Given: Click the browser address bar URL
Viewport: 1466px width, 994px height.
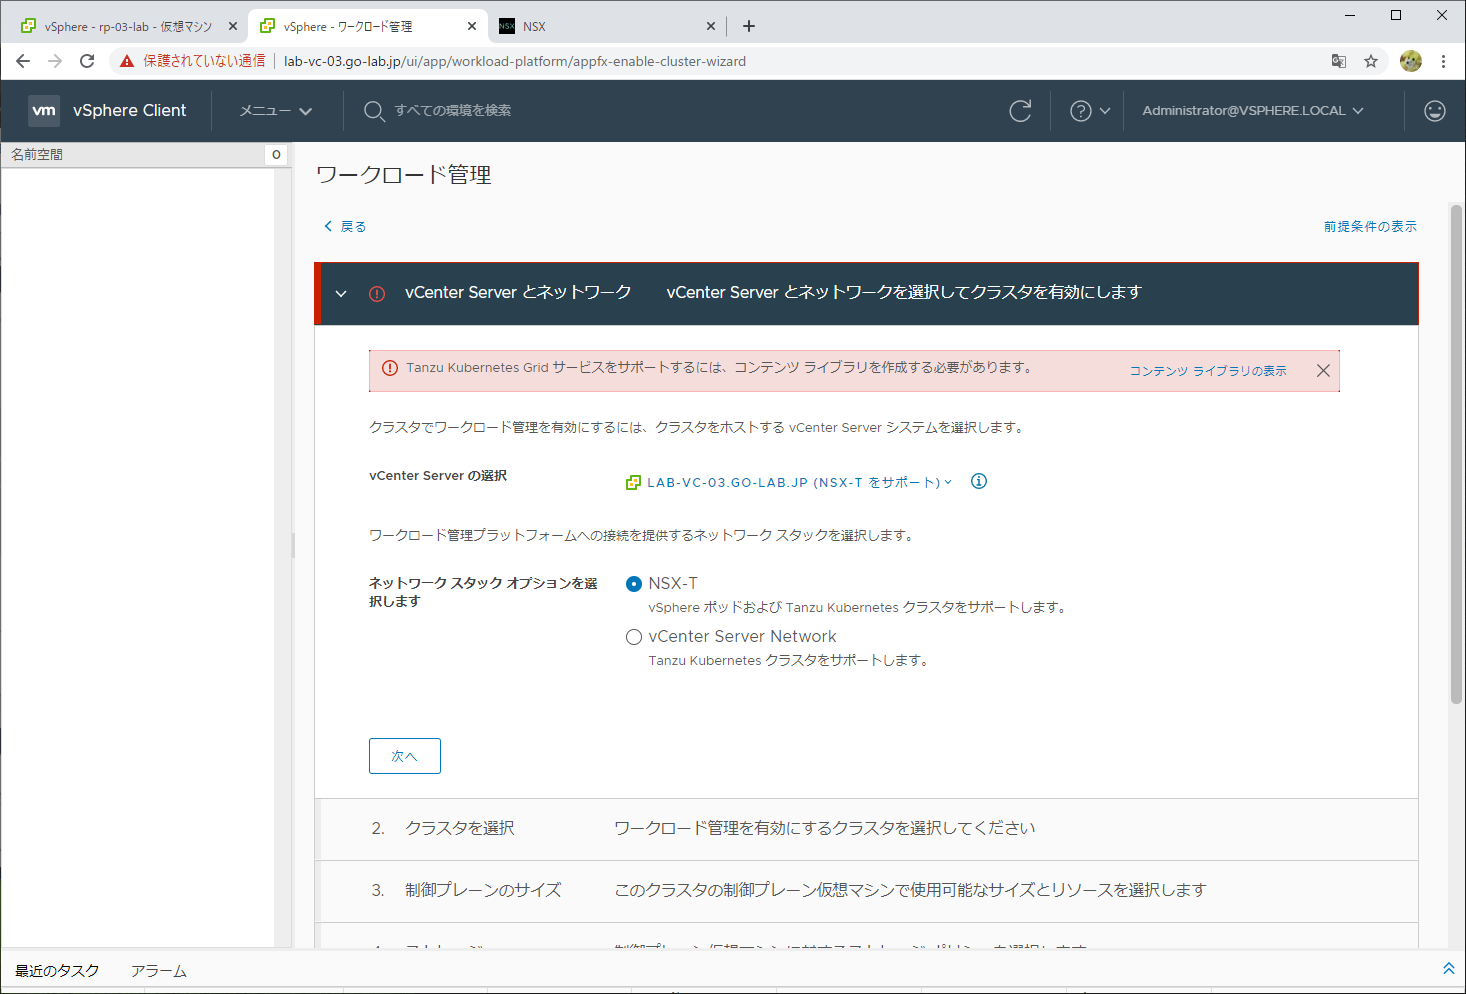Looking at the screenshot, I should click(515, 61).
